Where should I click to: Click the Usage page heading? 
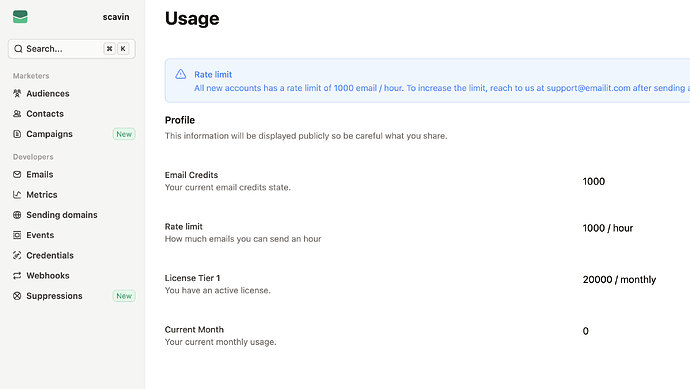pyautogui.click(x=192, y=18)
